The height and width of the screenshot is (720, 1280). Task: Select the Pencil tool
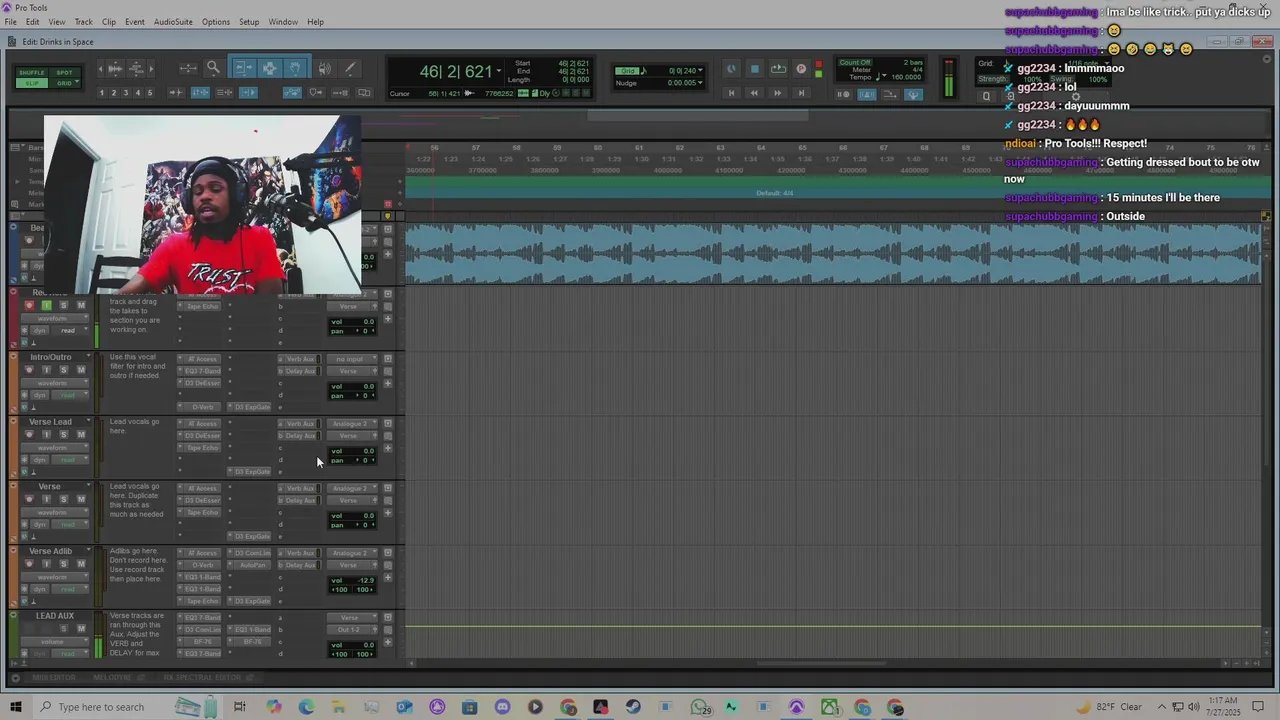point(350,68)
